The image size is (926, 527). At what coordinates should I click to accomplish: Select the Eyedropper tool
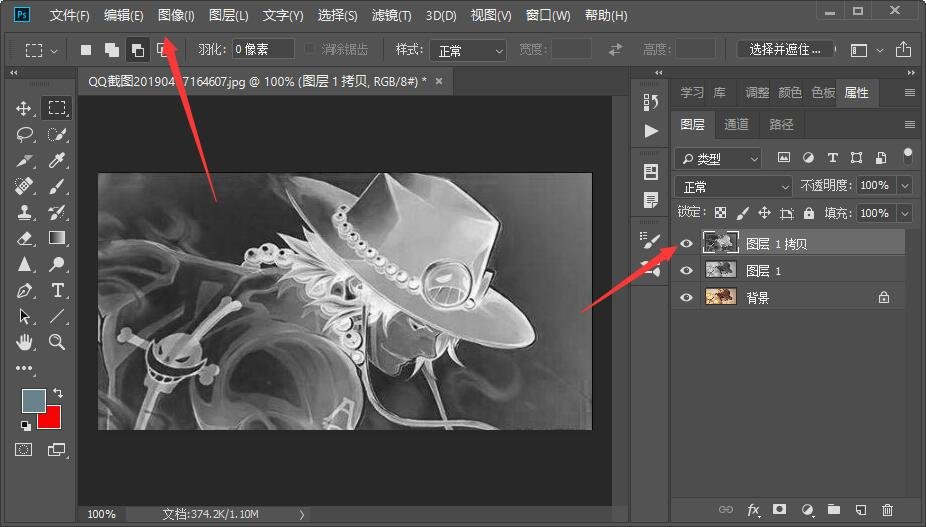point(57,161)
